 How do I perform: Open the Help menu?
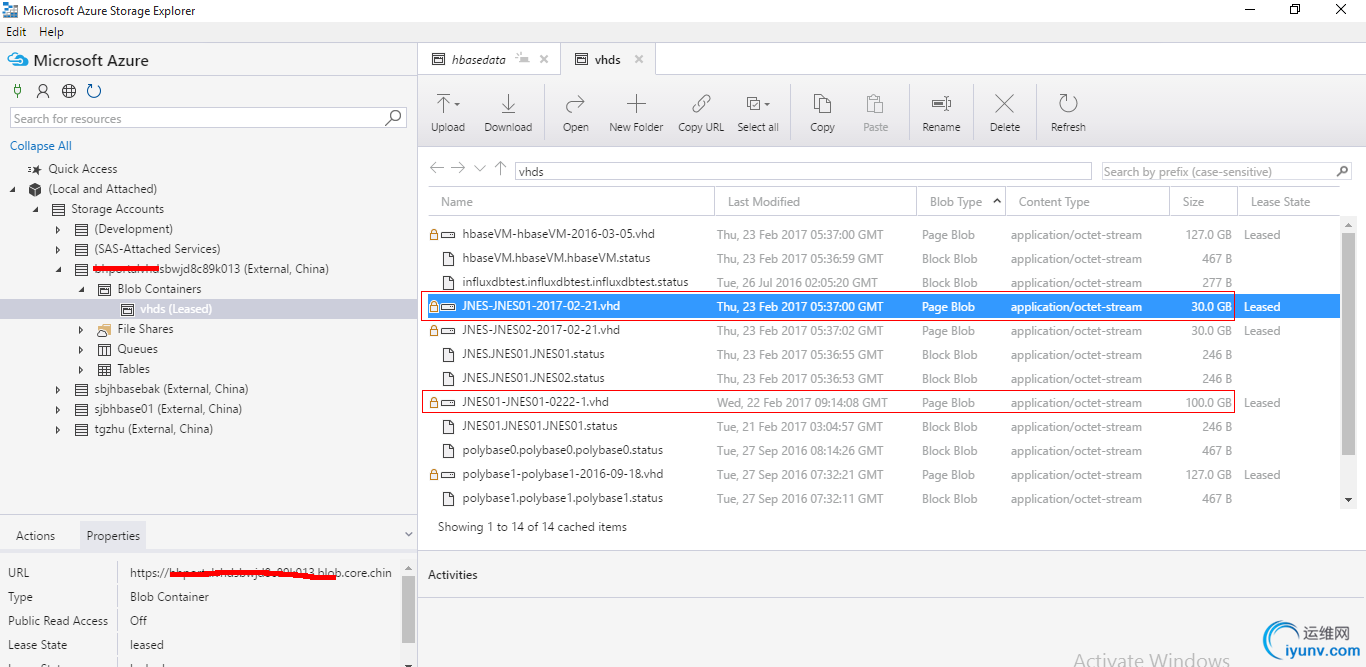[51, 32]
